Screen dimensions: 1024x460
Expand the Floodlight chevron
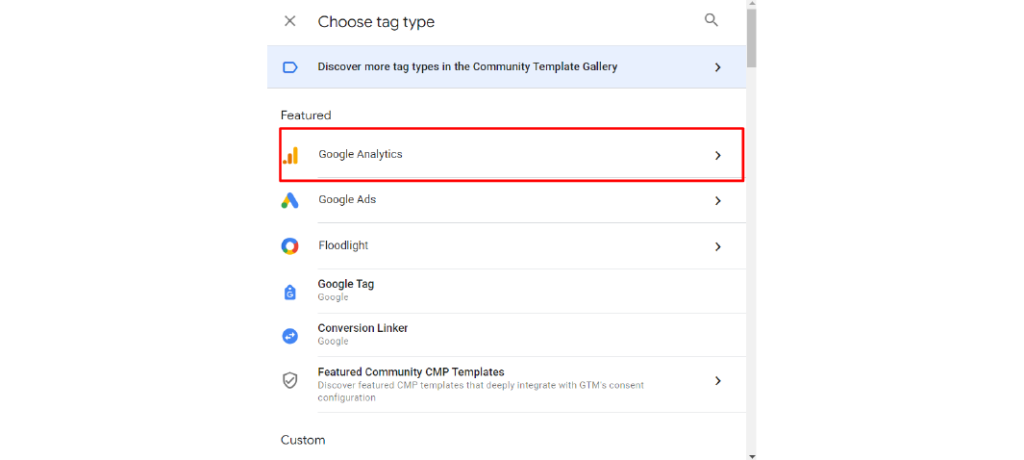(x=718, y=246)
